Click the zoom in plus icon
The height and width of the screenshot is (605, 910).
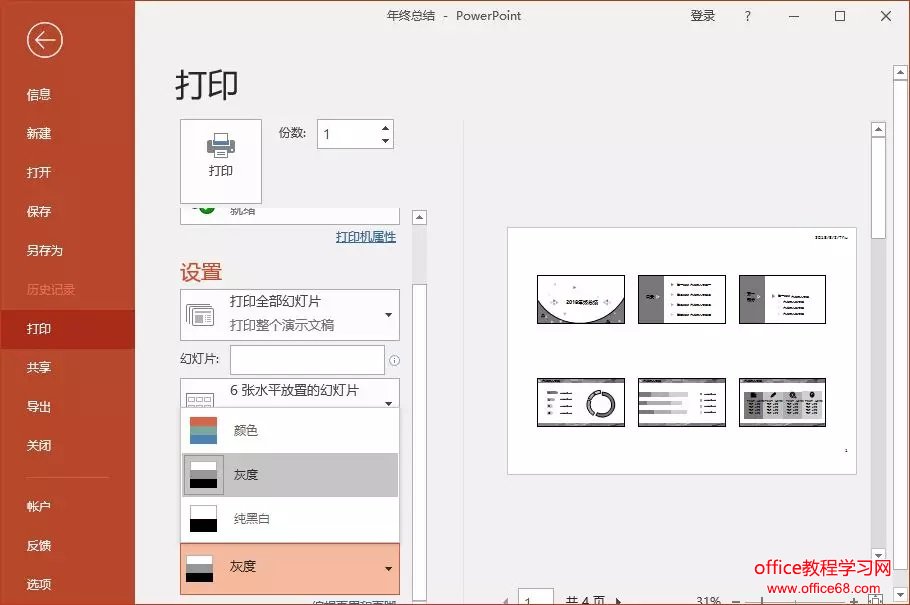[853, 601]
